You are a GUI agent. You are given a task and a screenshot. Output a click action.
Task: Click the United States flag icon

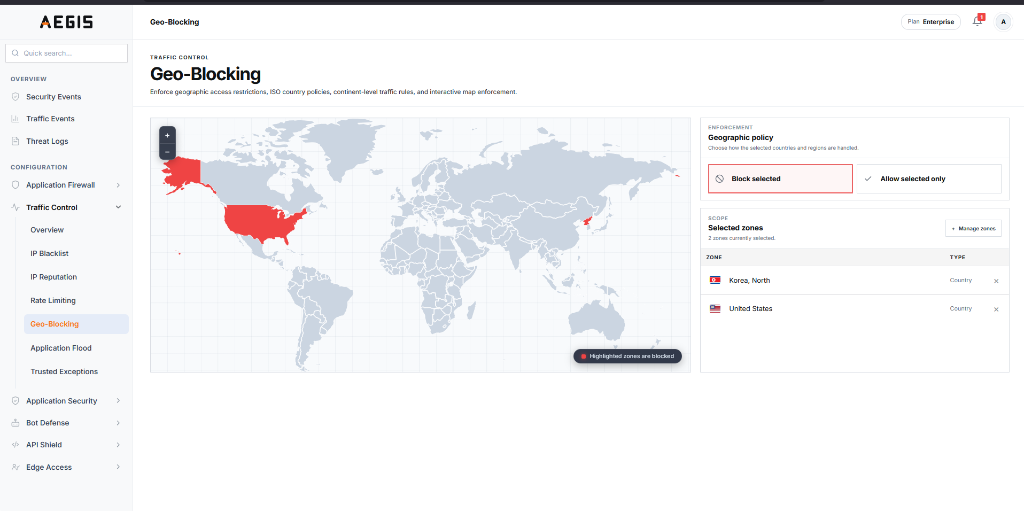(715, 308)
